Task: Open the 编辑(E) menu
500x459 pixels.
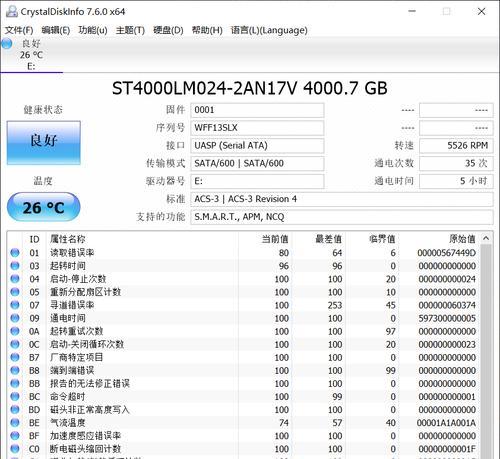Action: coord(56,30)
